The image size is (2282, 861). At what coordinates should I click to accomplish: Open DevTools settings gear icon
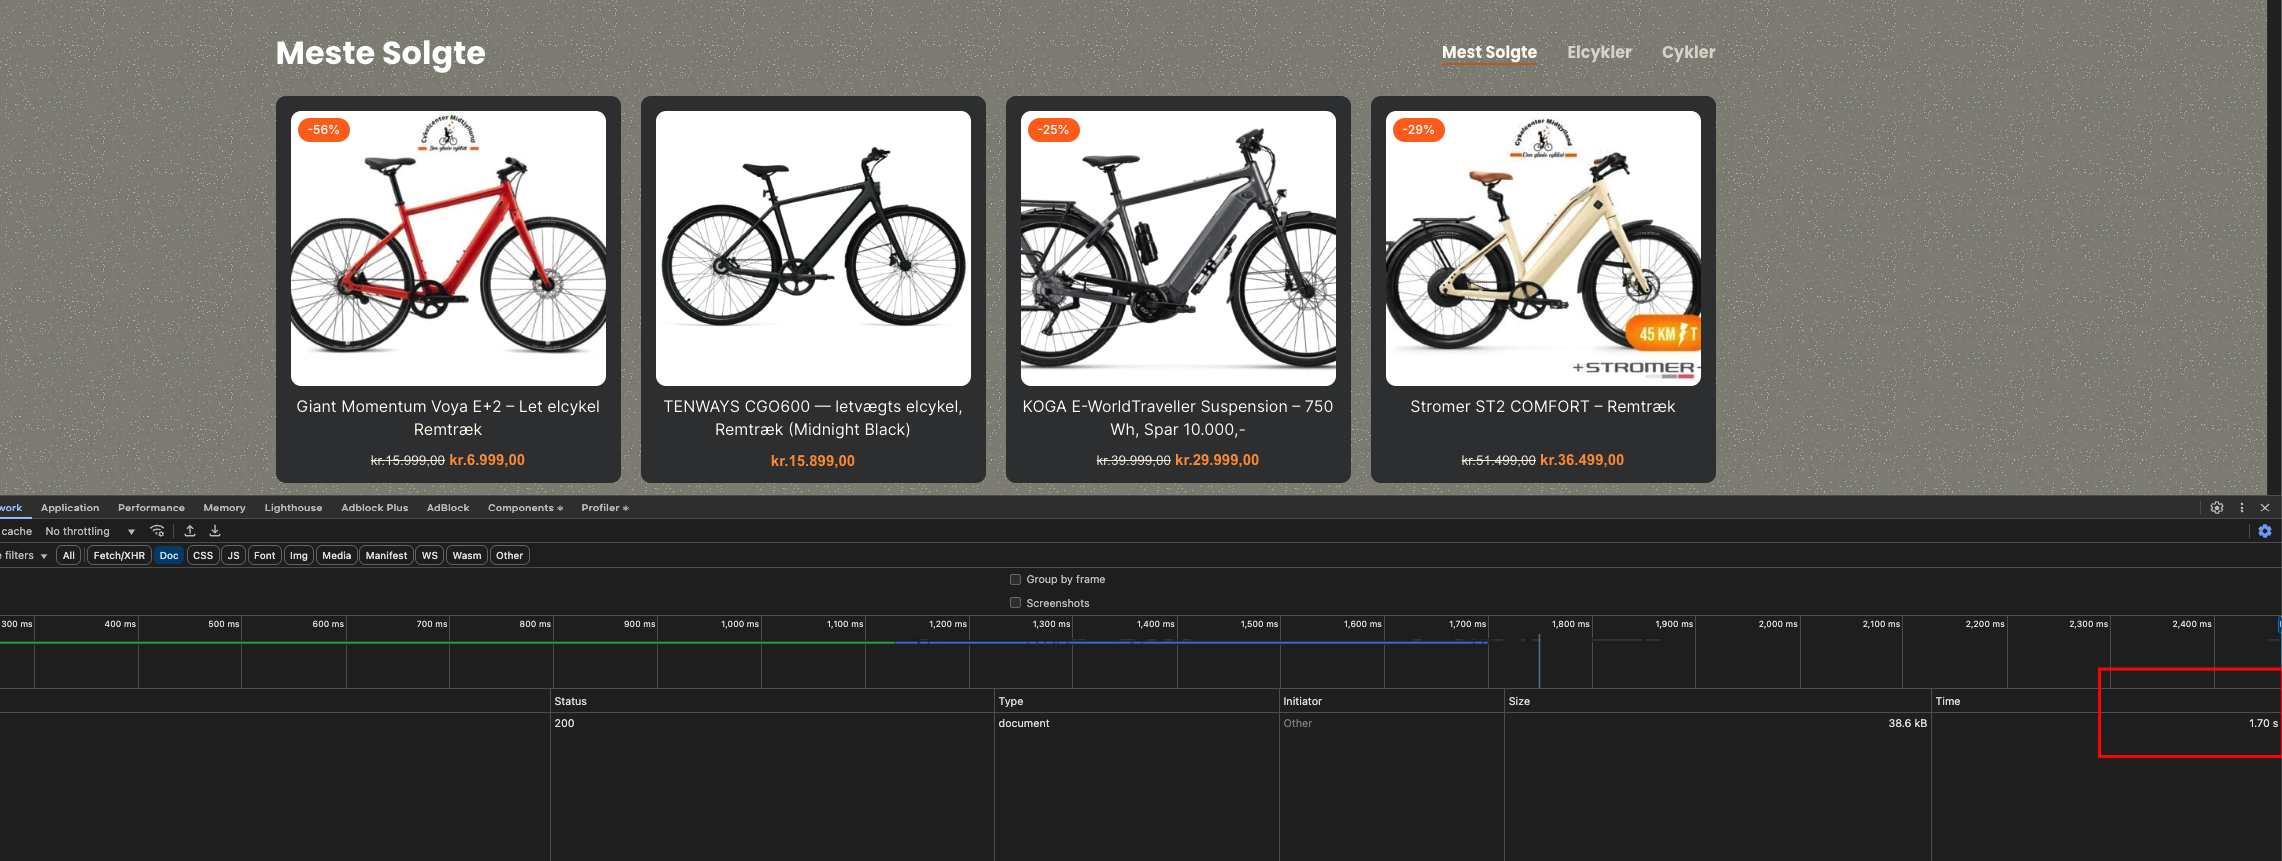[2217, 508]
